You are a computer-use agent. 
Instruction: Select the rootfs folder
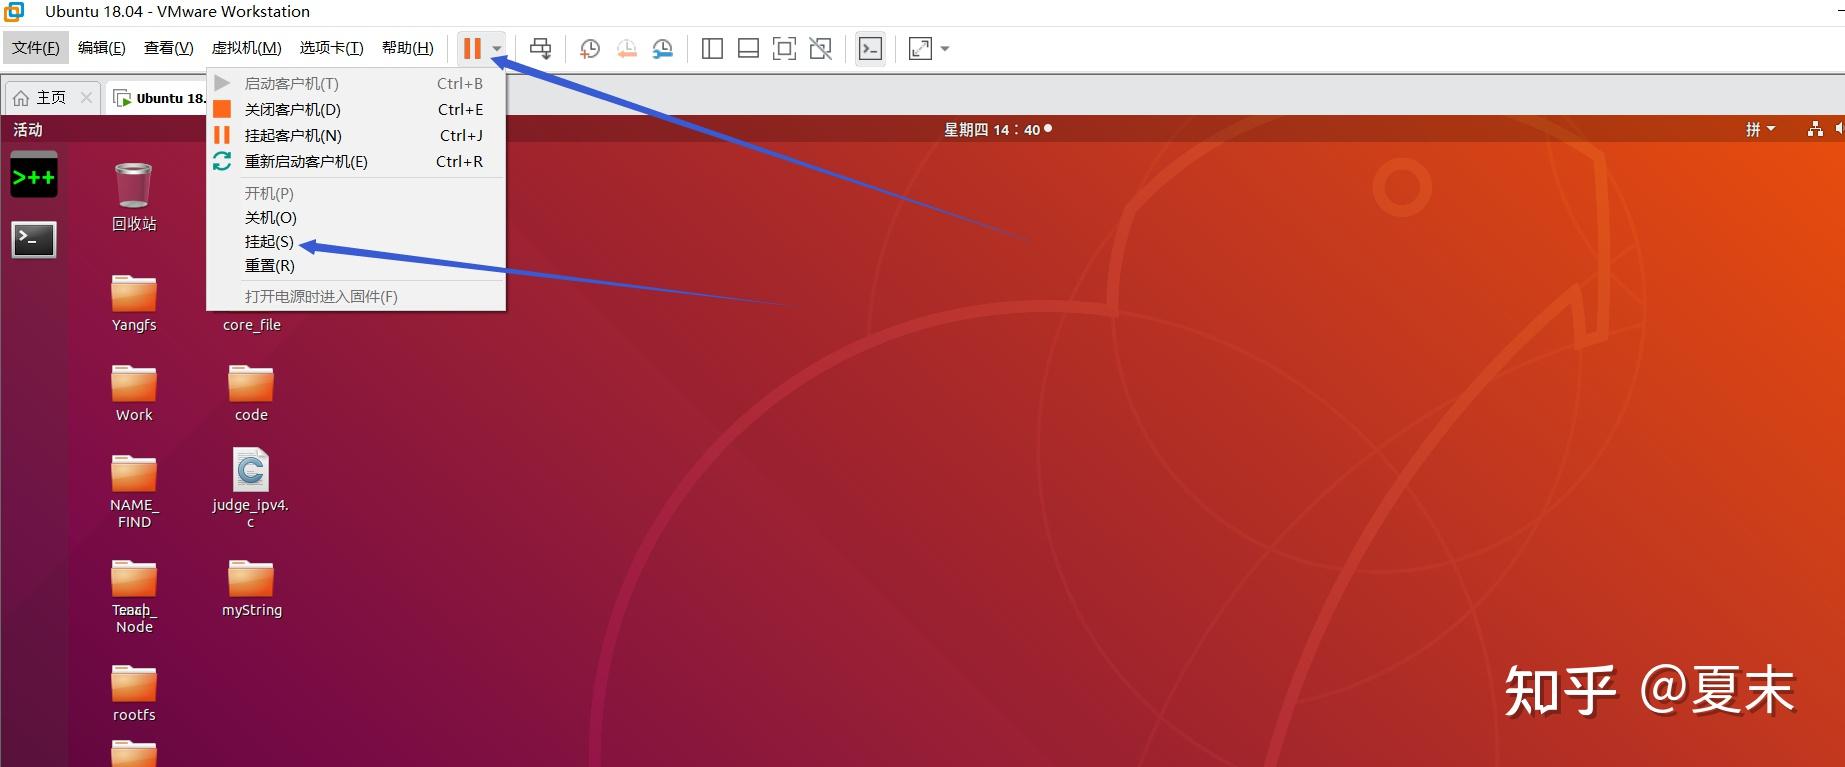pos(134,693)
